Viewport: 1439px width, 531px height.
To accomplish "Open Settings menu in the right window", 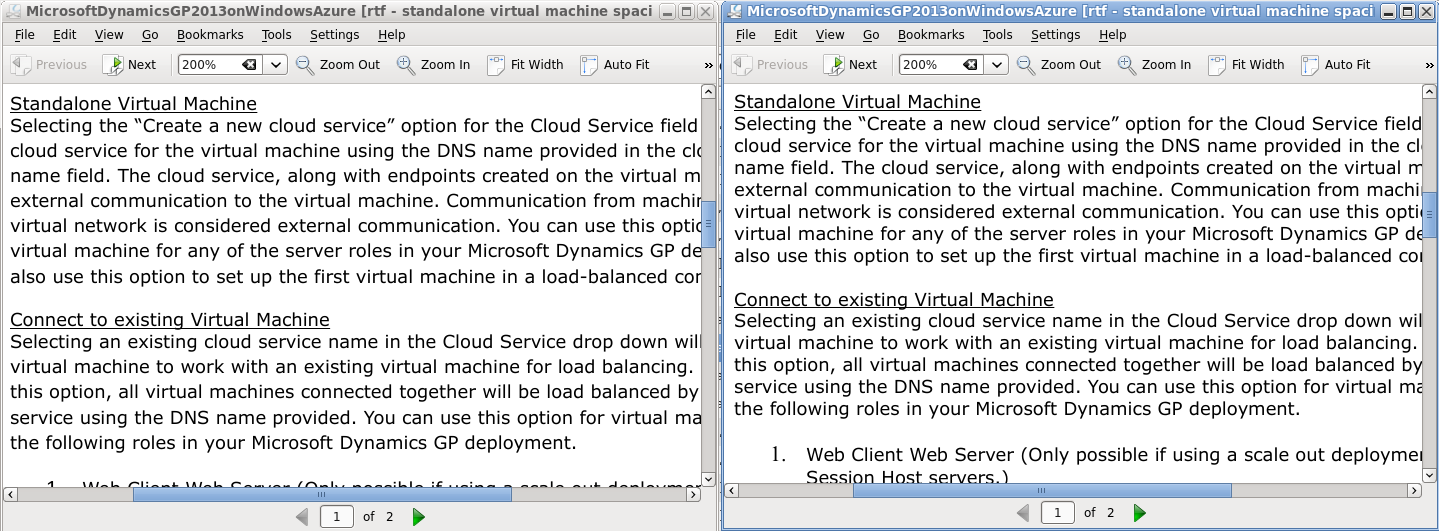I will [x=1055, y=34].
